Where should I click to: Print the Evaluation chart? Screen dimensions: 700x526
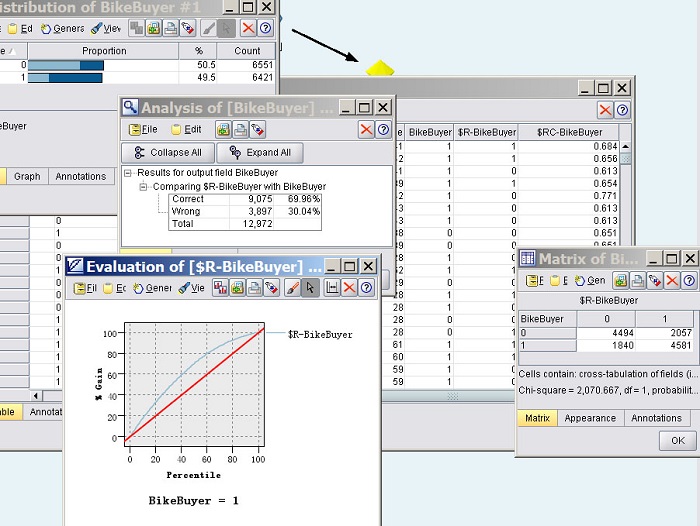254,288
